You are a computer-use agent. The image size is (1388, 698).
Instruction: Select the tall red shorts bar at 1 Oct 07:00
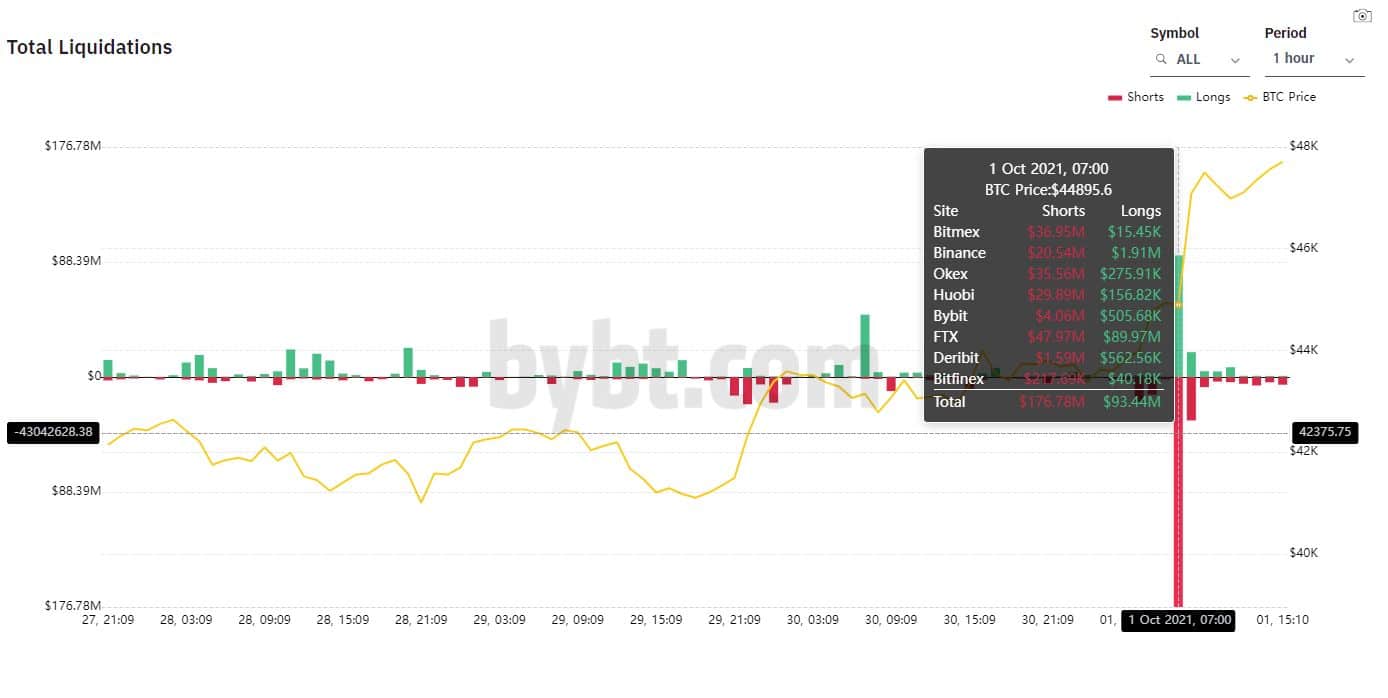click(1178, 491)
